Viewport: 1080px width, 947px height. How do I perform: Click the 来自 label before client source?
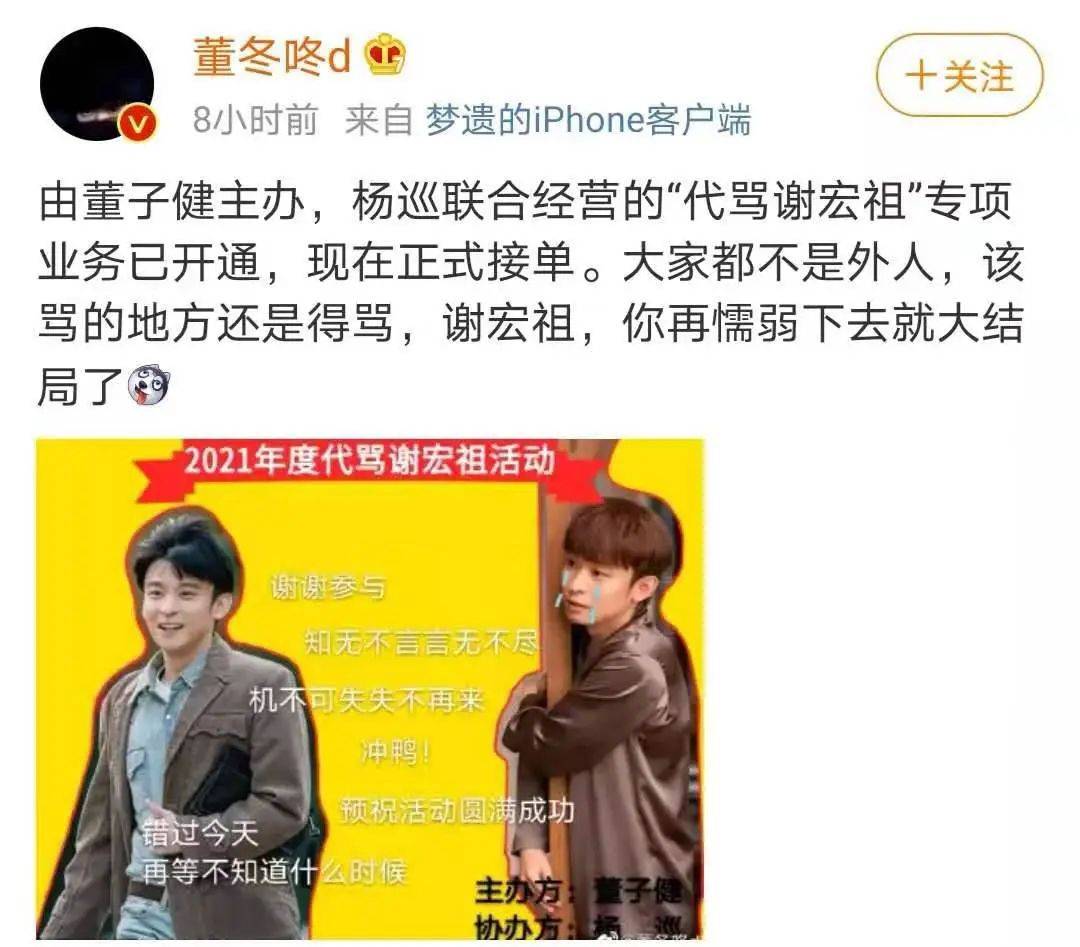click(x=378, y=120)
